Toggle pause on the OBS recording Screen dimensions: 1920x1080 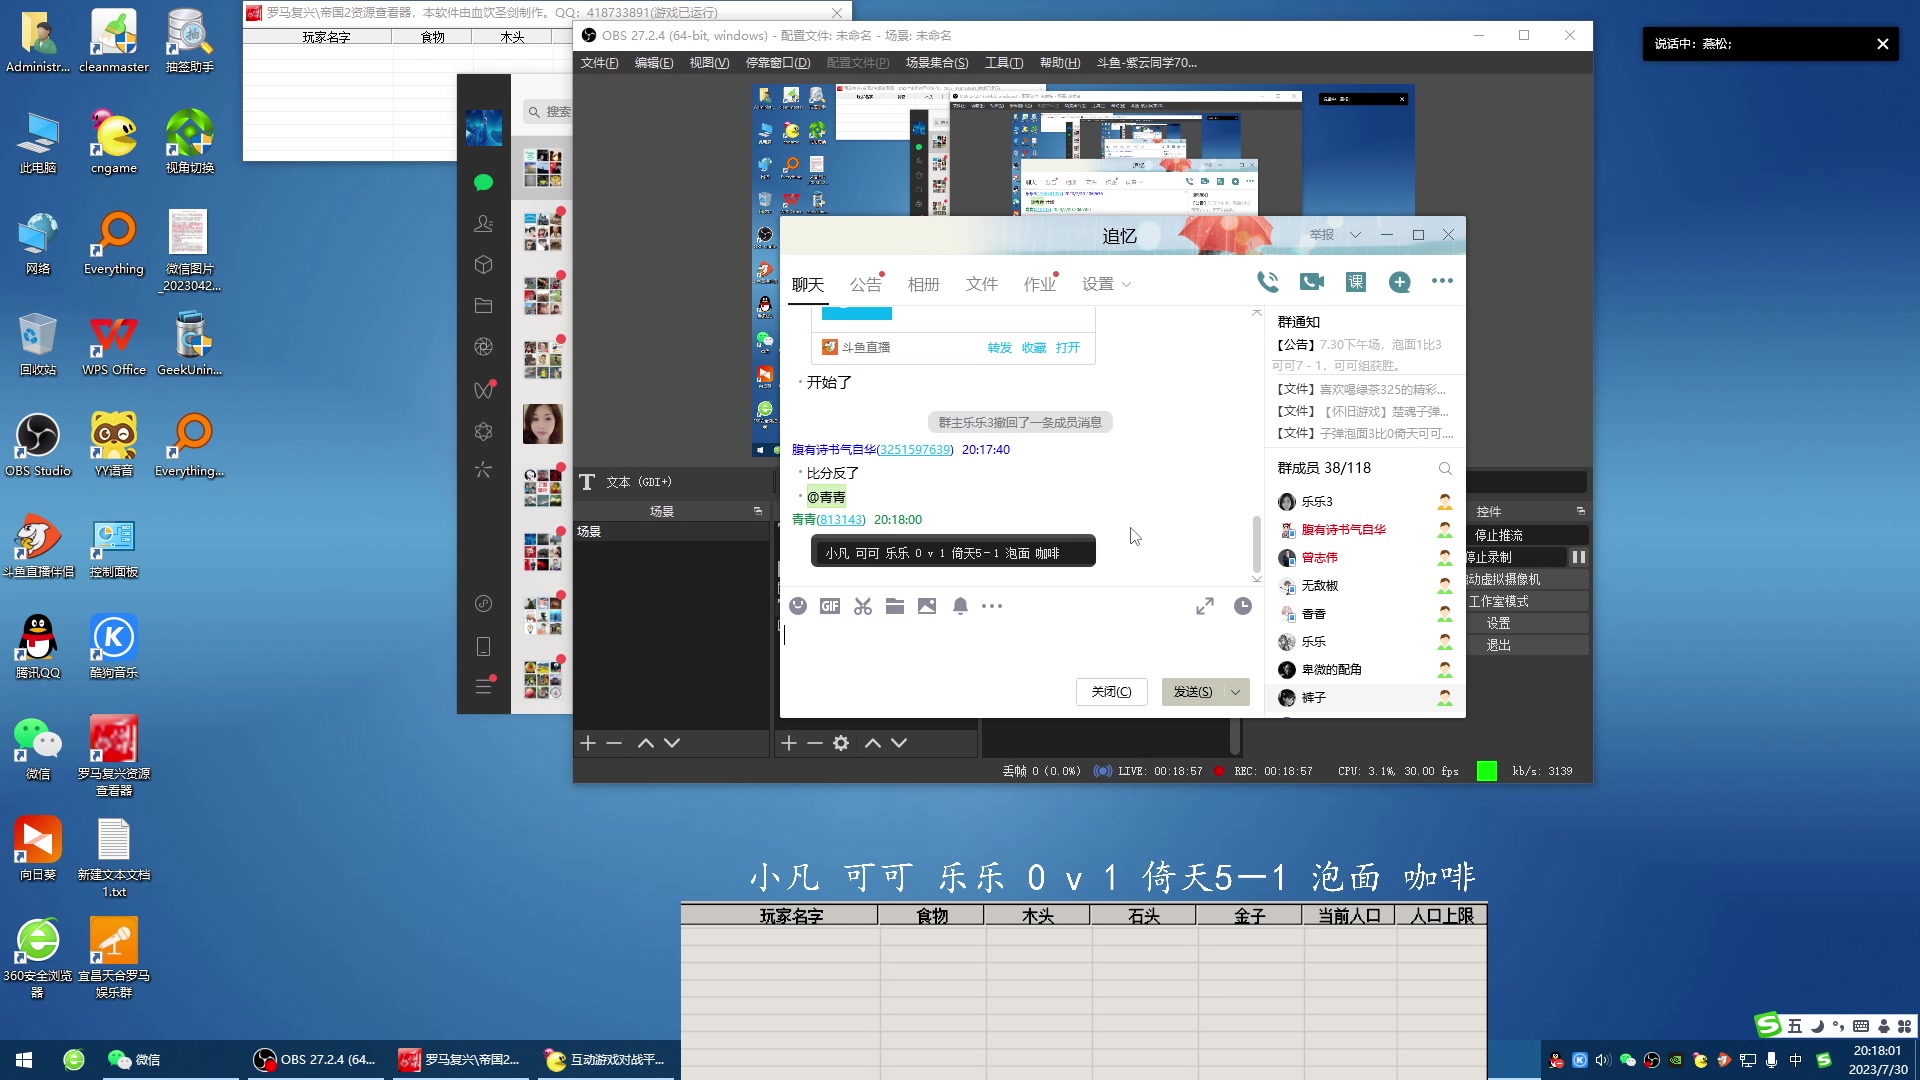pos(1578,557)
